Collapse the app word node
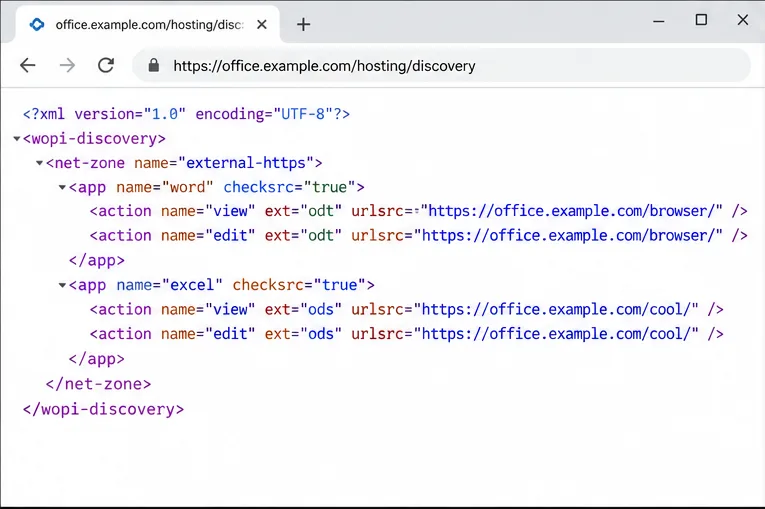This screenshot has height=509, width=765. coord(62,187)
